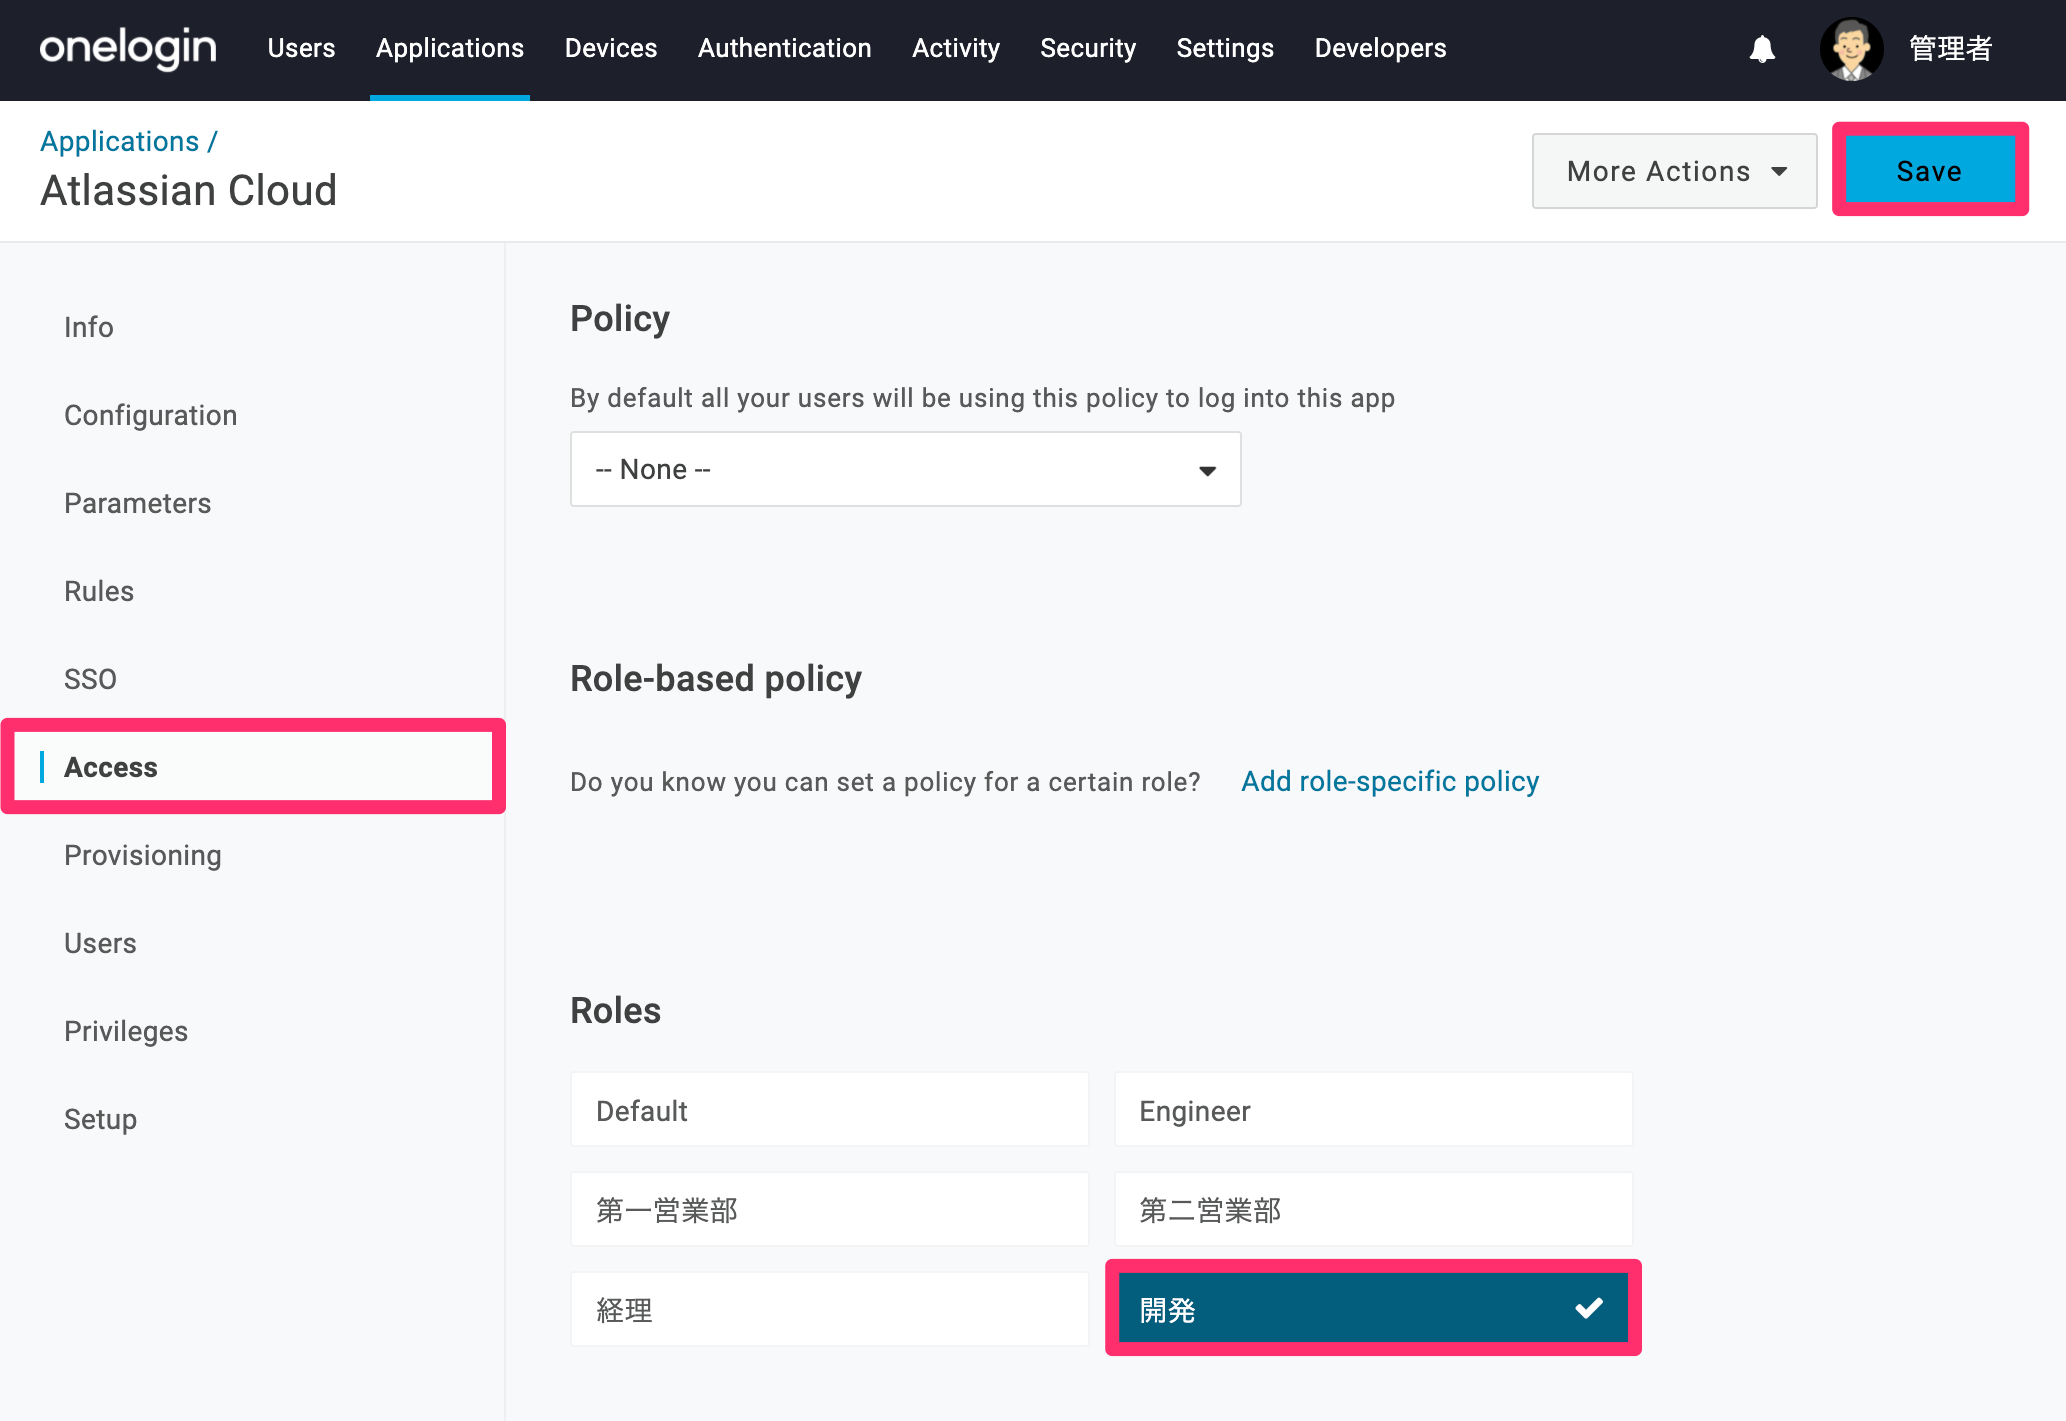Open the Settings menu
The width and height of the screenshot is (2066, 1421).
pos(1225,48)
